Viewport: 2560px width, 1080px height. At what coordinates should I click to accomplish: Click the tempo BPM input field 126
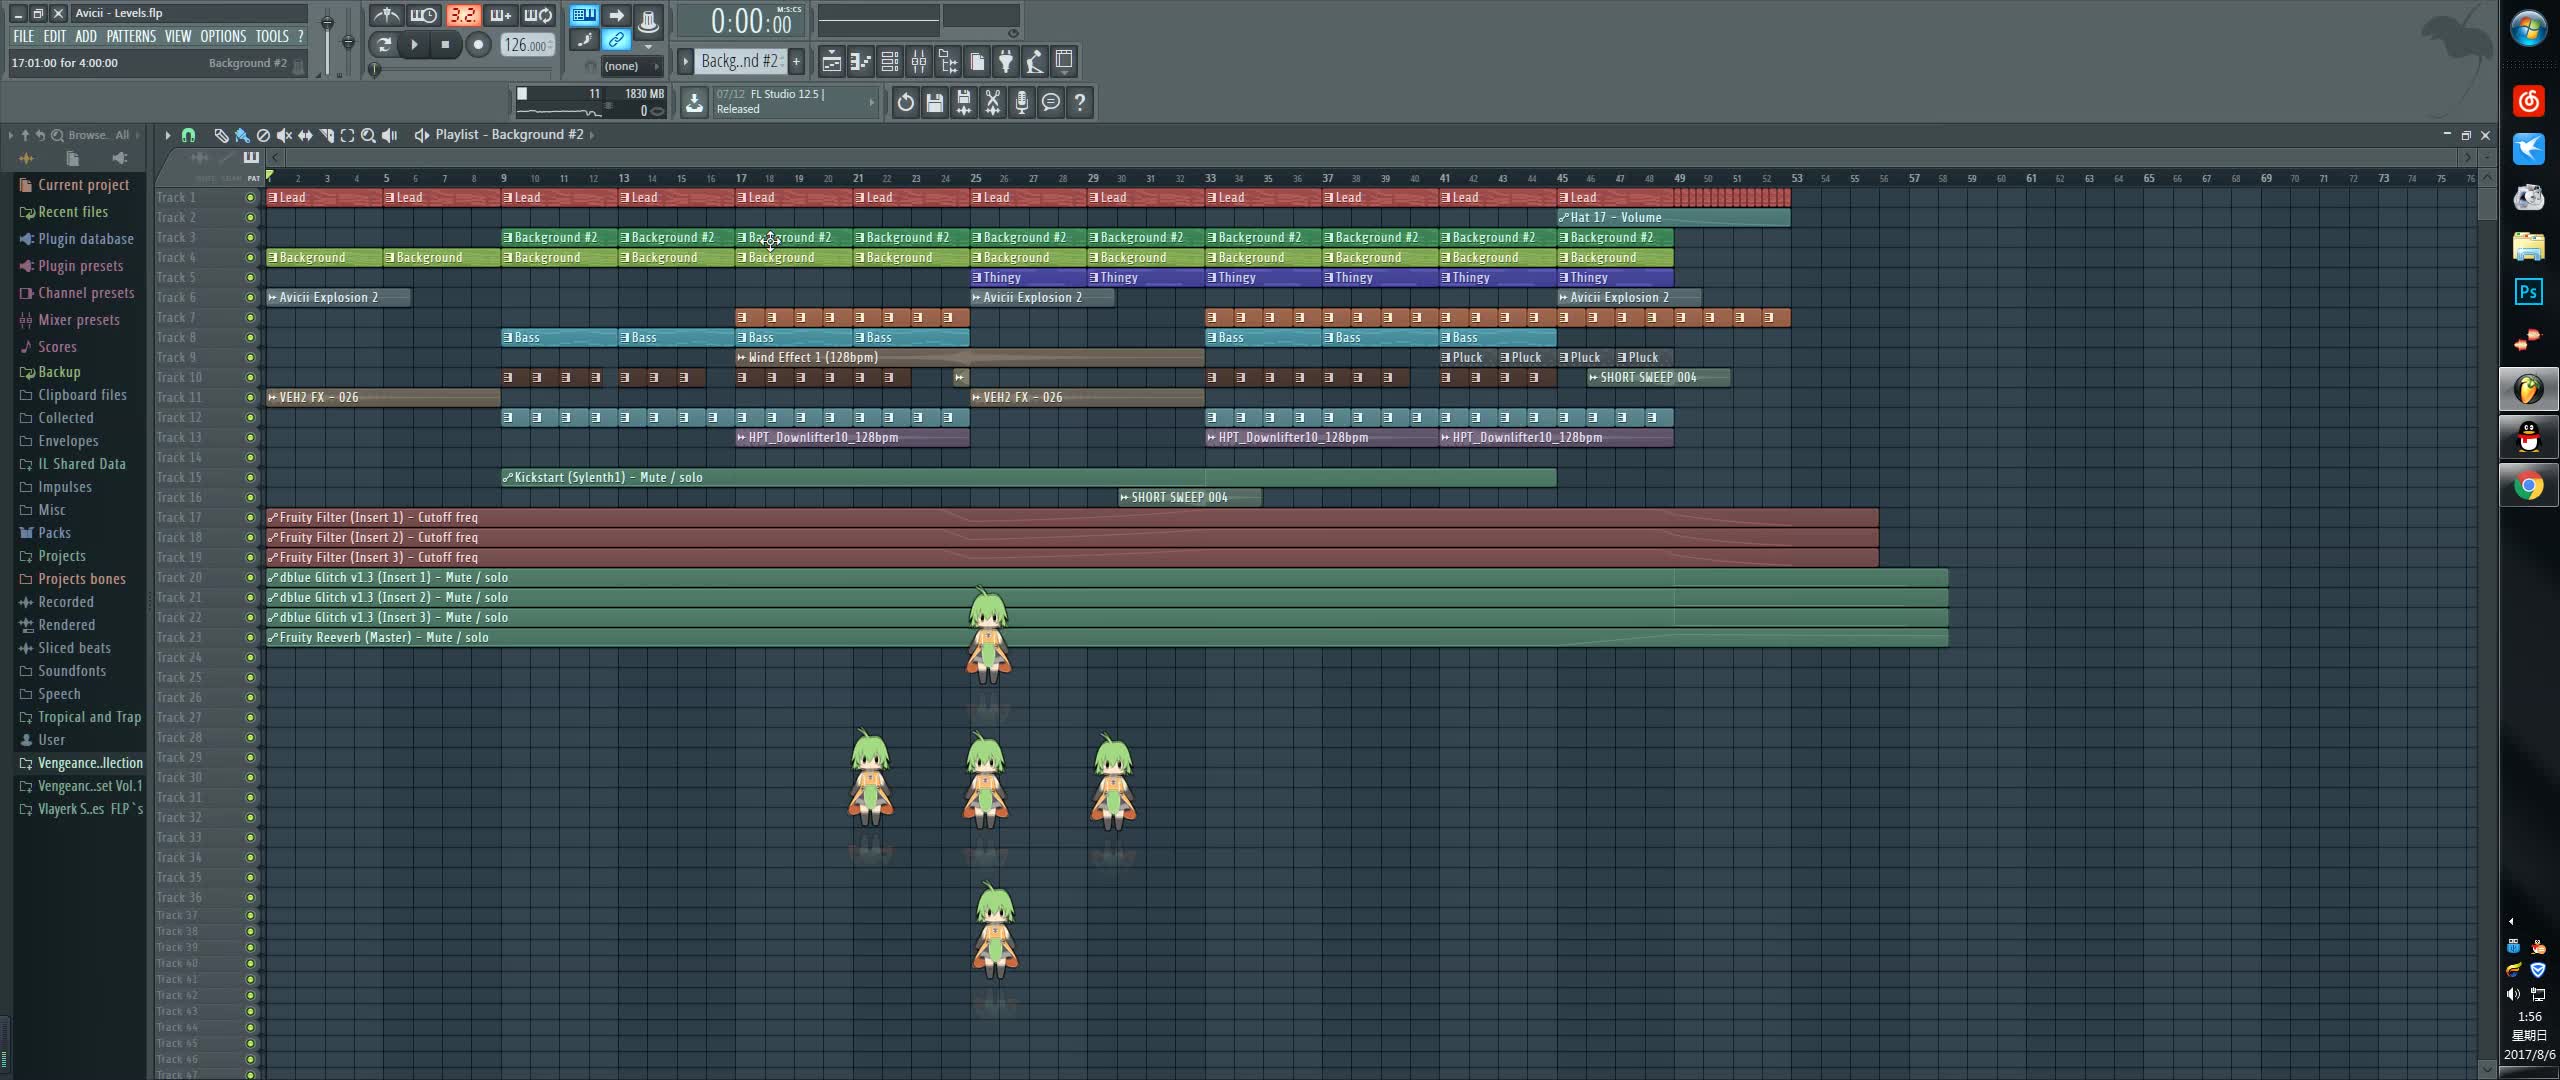(x=527, y=44)
